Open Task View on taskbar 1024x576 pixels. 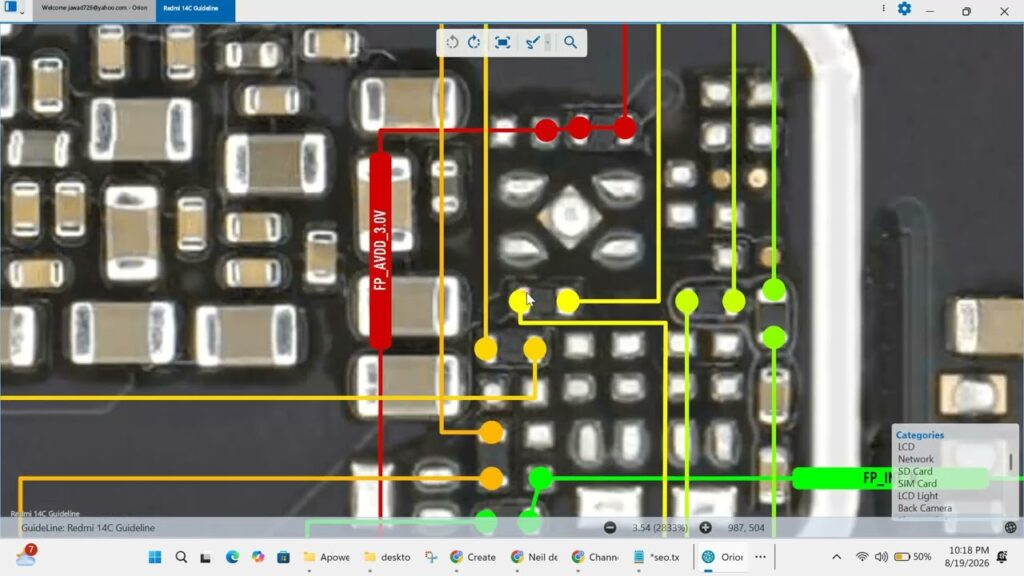pos(206,557)
